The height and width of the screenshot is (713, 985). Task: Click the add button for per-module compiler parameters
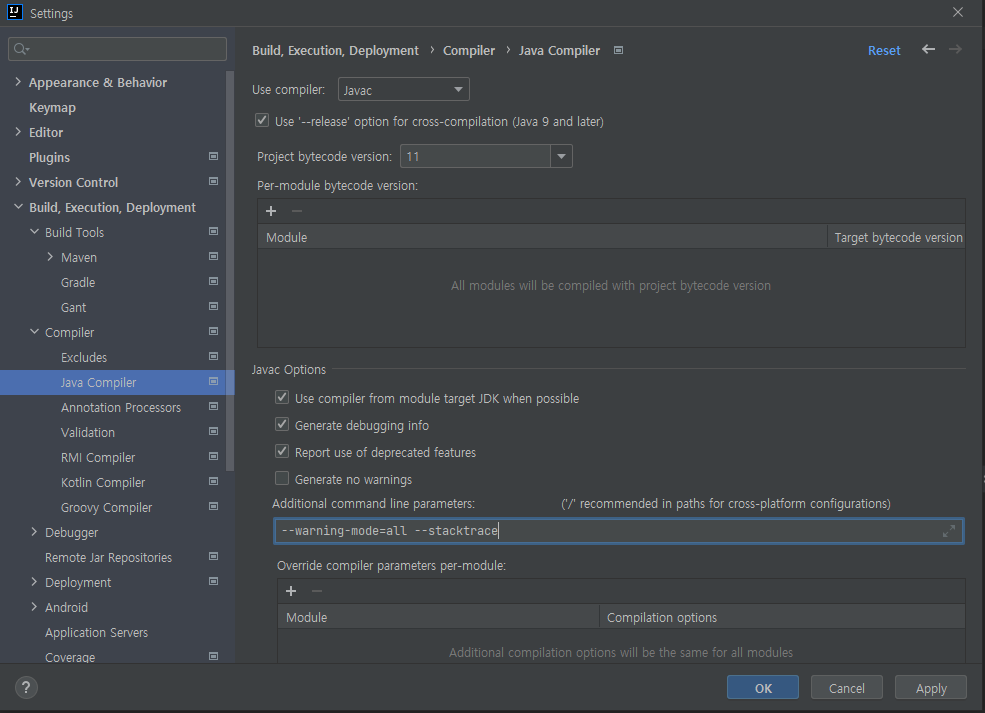pyautogui.click(x=291, y=591)
